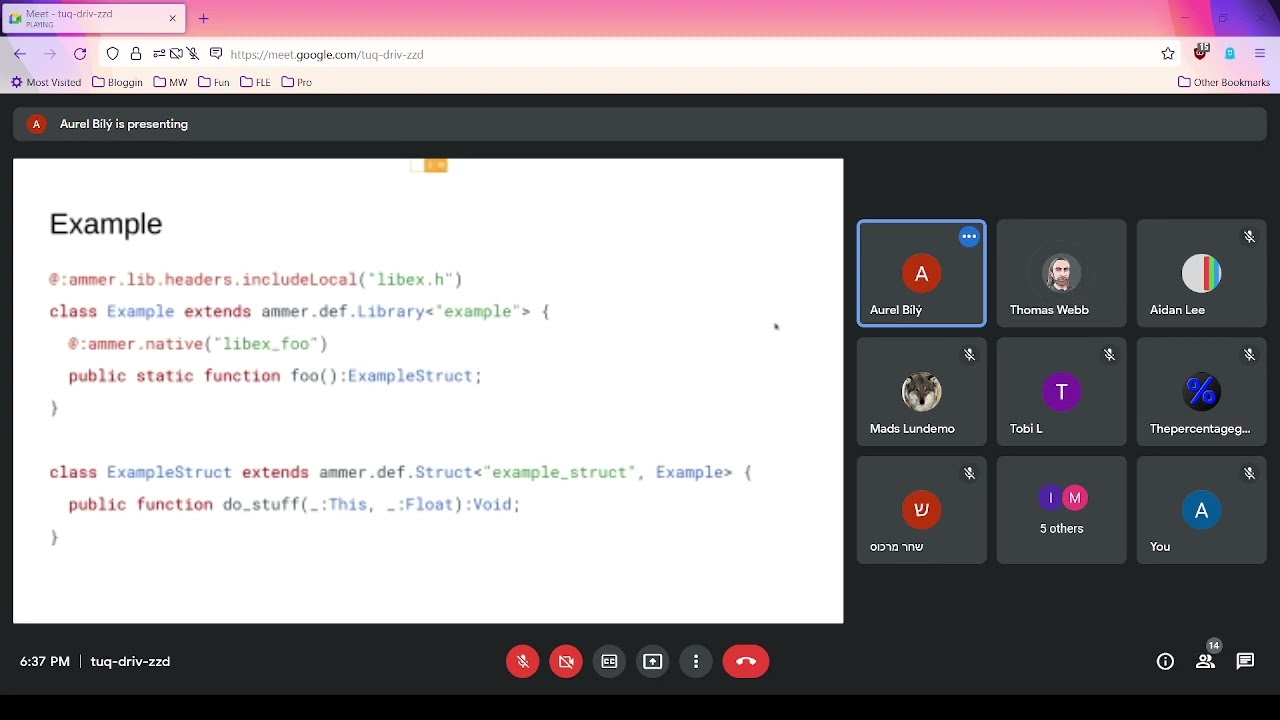Screen dimensions: 1280x720
Task: Open the blue ghost extension icon
Action: pos(1232,55)
